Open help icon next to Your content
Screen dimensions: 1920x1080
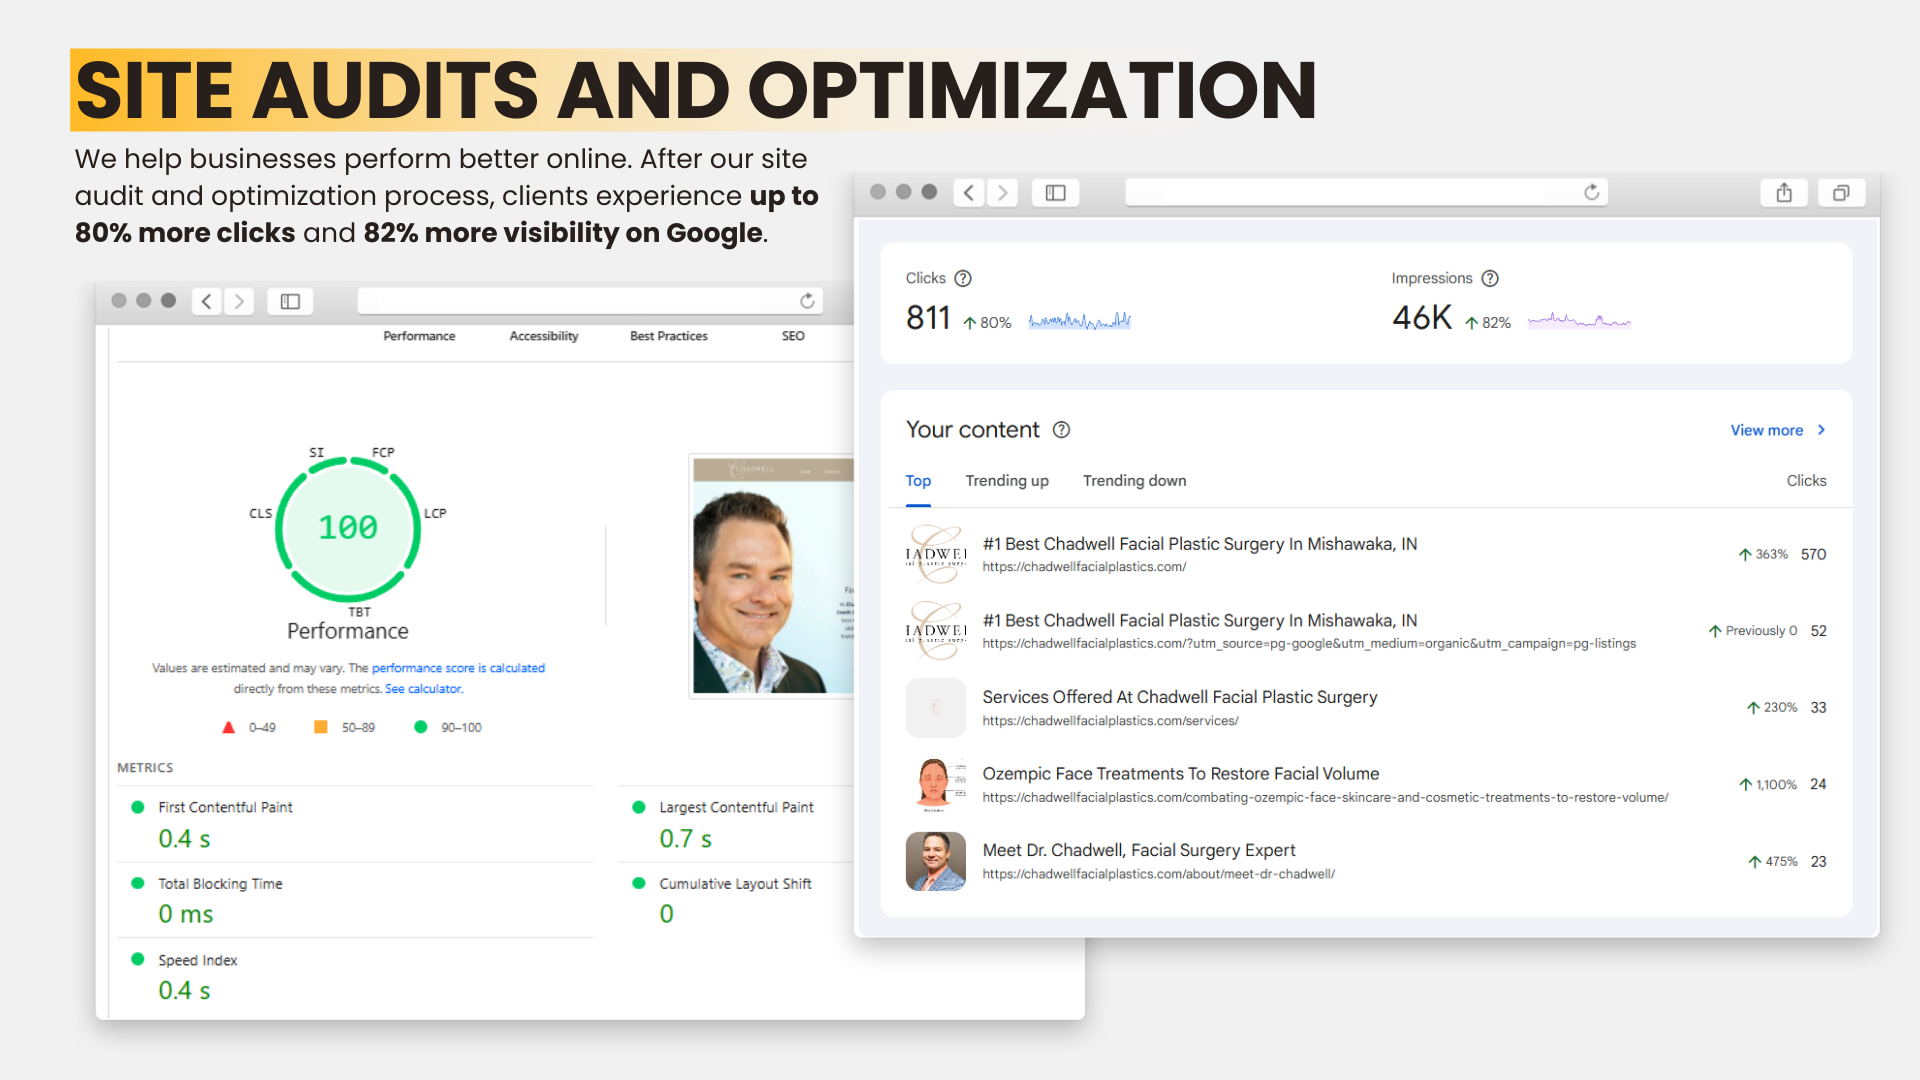point(1062,429)
